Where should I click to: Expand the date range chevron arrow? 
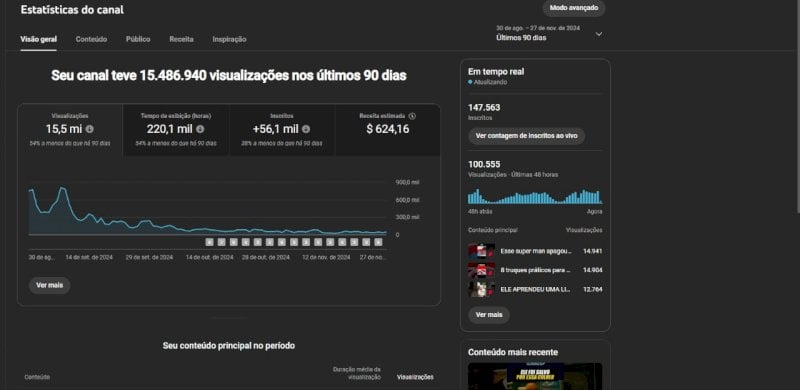(599, 34)
